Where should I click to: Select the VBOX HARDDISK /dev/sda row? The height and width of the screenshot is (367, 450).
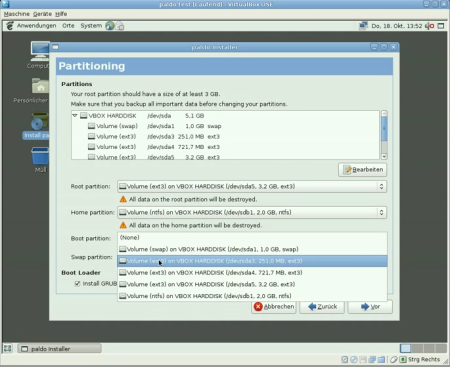[x=225, y=116]
